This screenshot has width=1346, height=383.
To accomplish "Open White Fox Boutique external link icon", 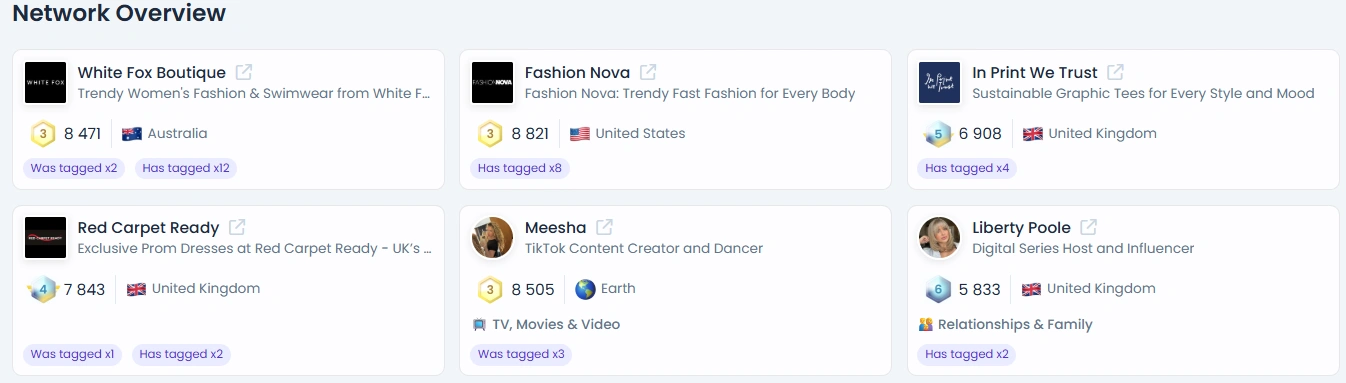I will pyautogui.click(x=244, y=72).
